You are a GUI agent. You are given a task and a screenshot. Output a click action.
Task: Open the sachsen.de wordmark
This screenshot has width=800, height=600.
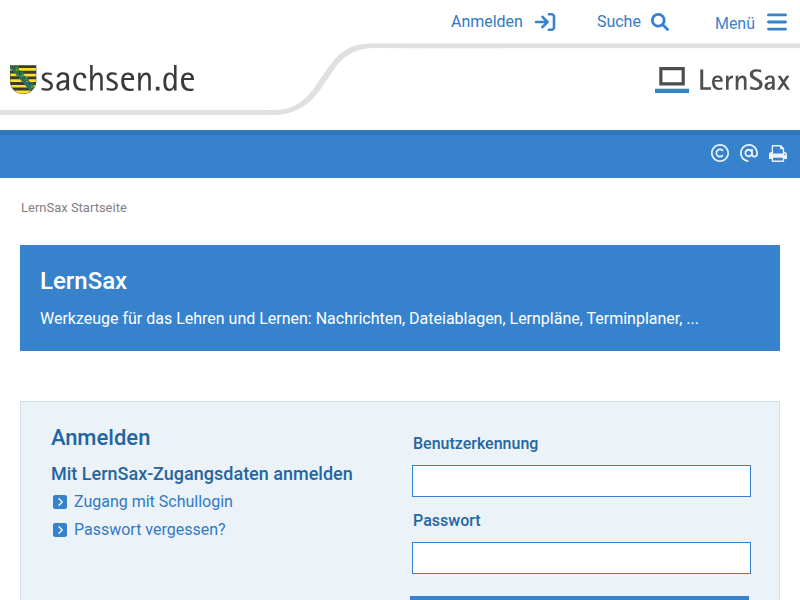(118, 80)
